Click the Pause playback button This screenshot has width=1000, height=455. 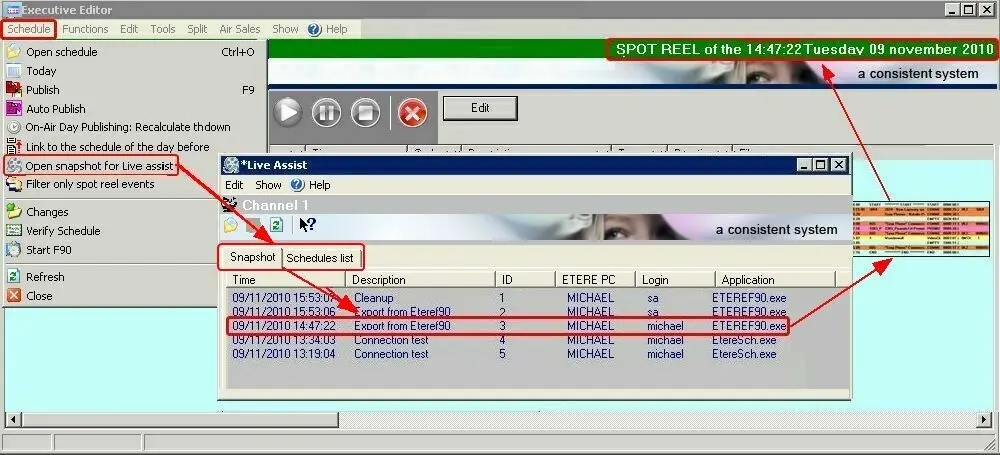click(x=326, y=112)
